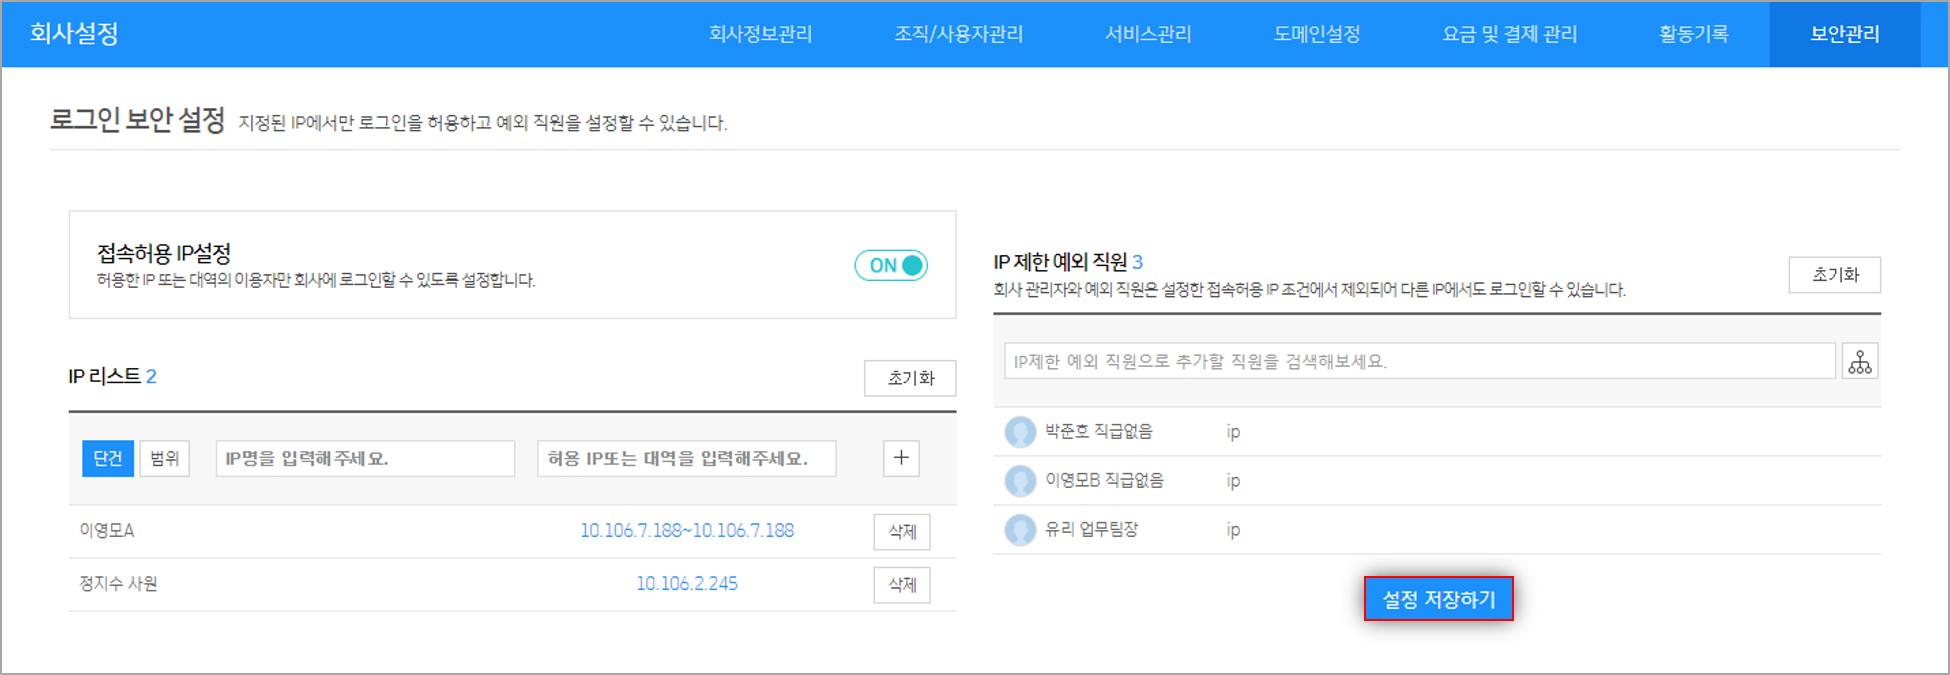The height and width of the screenshot is (675, 1950).
Task: Delete the 이영모A IP entry
Action: (901, 532)
